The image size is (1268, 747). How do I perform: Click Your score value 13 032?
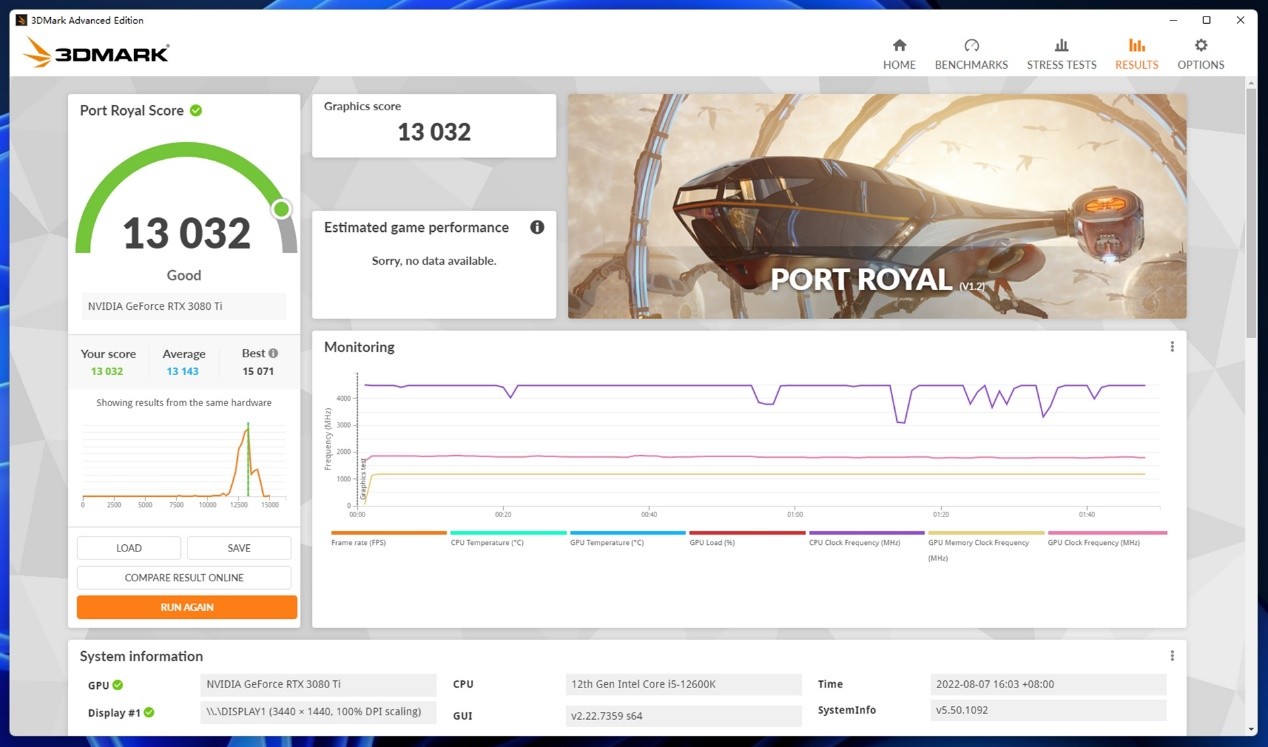pyautogui.click(x=107, y=371)
